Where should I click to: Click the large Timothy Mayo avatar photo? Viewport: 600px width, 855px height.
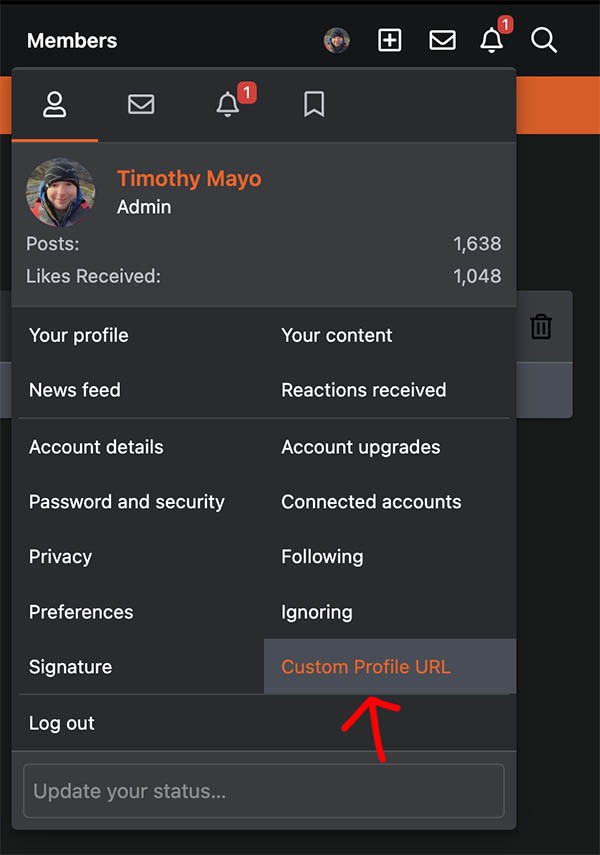pyautogui.click(x=61, y=192)
